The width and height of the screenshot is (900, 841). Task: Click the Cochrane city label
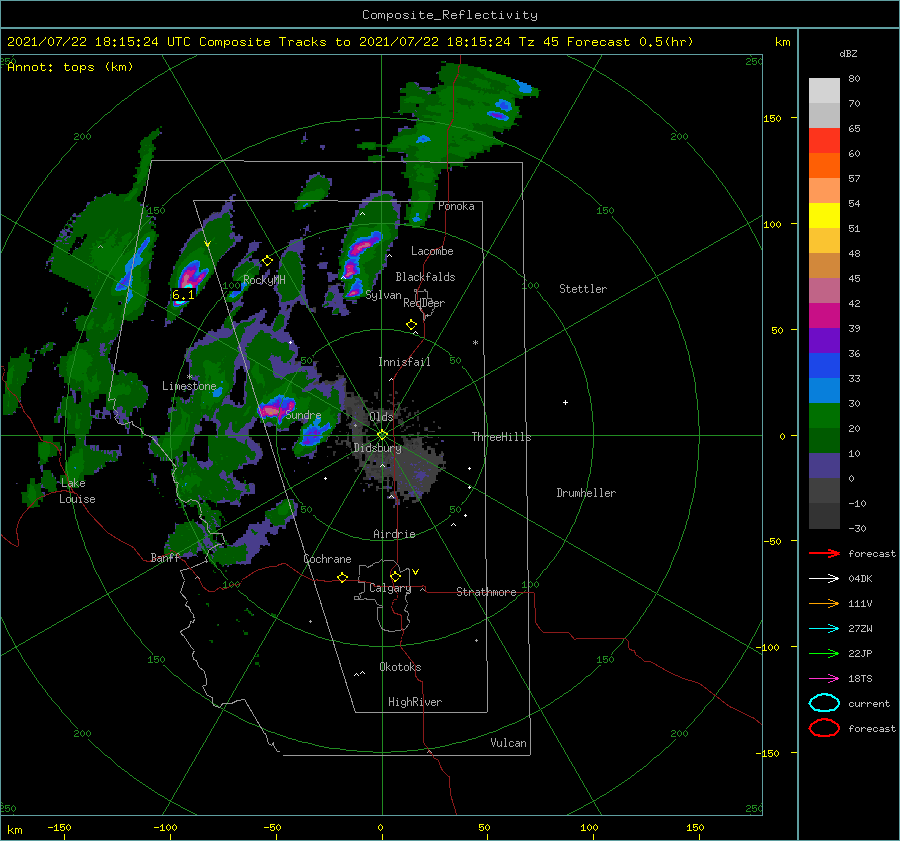coord(327,559)
